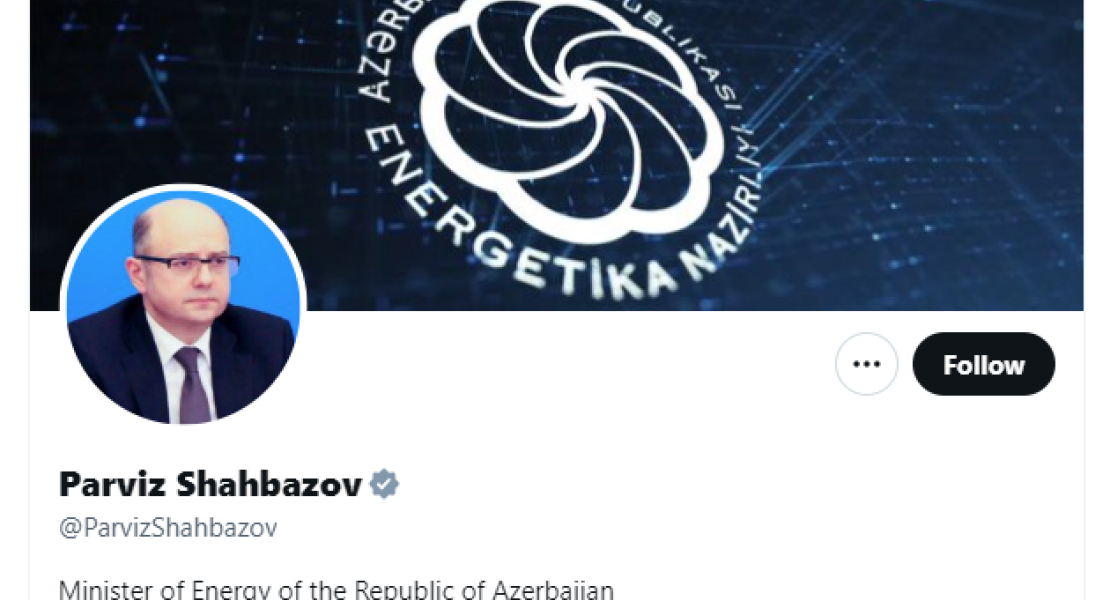The image size is (1110, 600).
Task: Select the @ParvizShahbazov handle
Action: tap(168, 528)
